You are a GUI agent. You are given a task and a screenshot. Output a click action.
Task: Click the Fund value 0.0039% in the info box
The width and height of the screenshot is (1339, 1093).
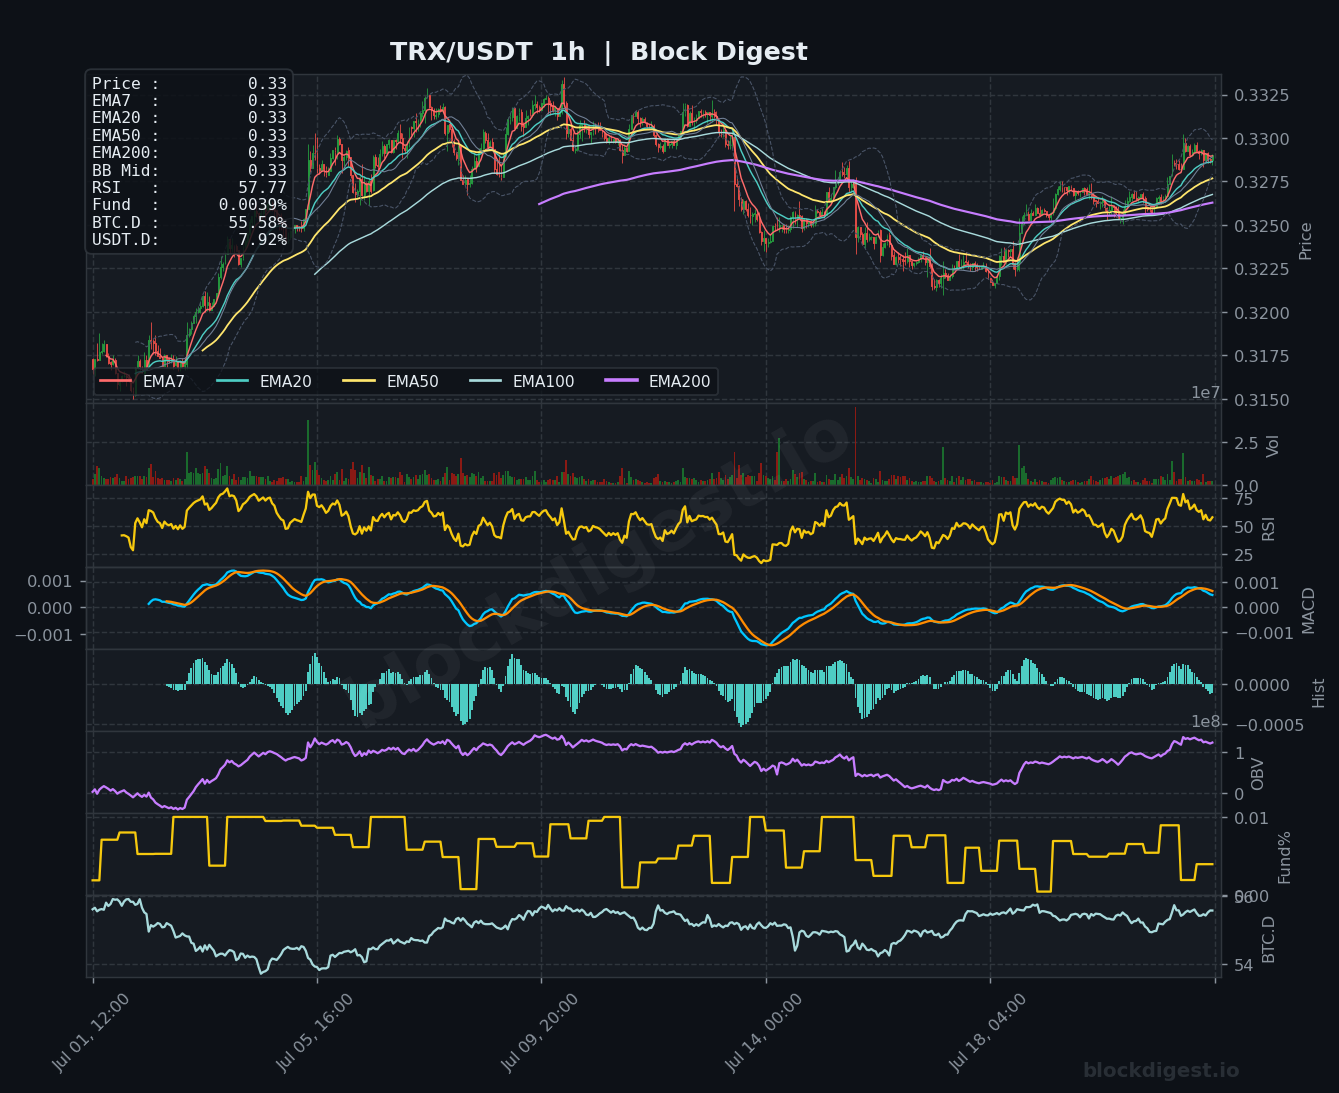252,205
